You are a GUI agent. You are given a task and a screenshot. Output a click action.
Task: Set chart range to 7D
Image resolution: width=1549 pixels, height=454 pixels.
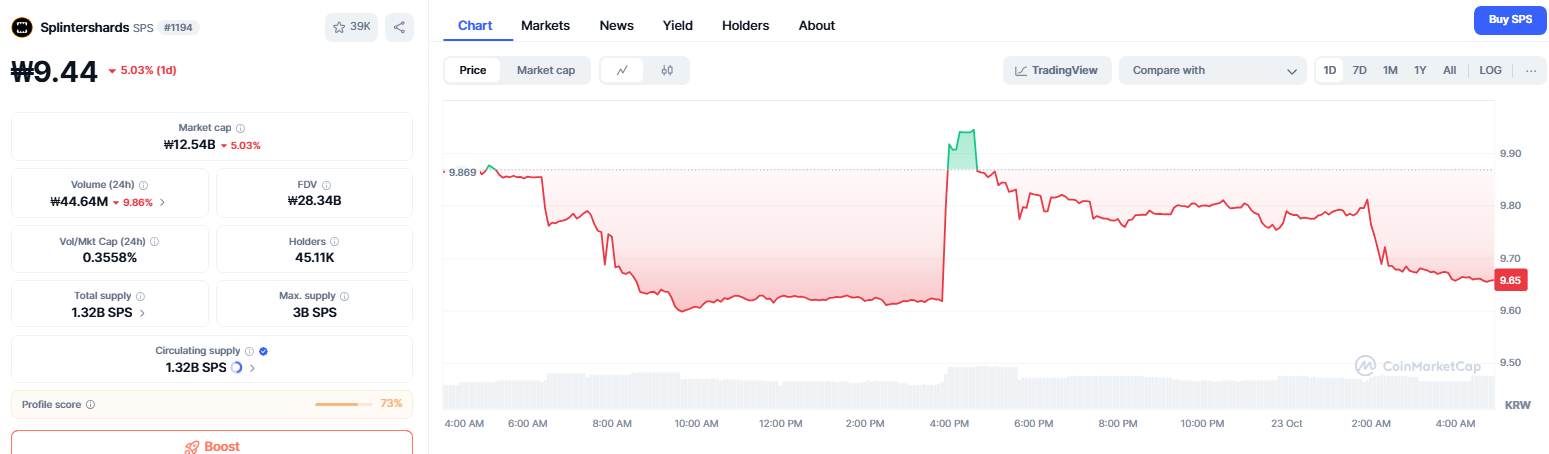[x=1359, y=70]
